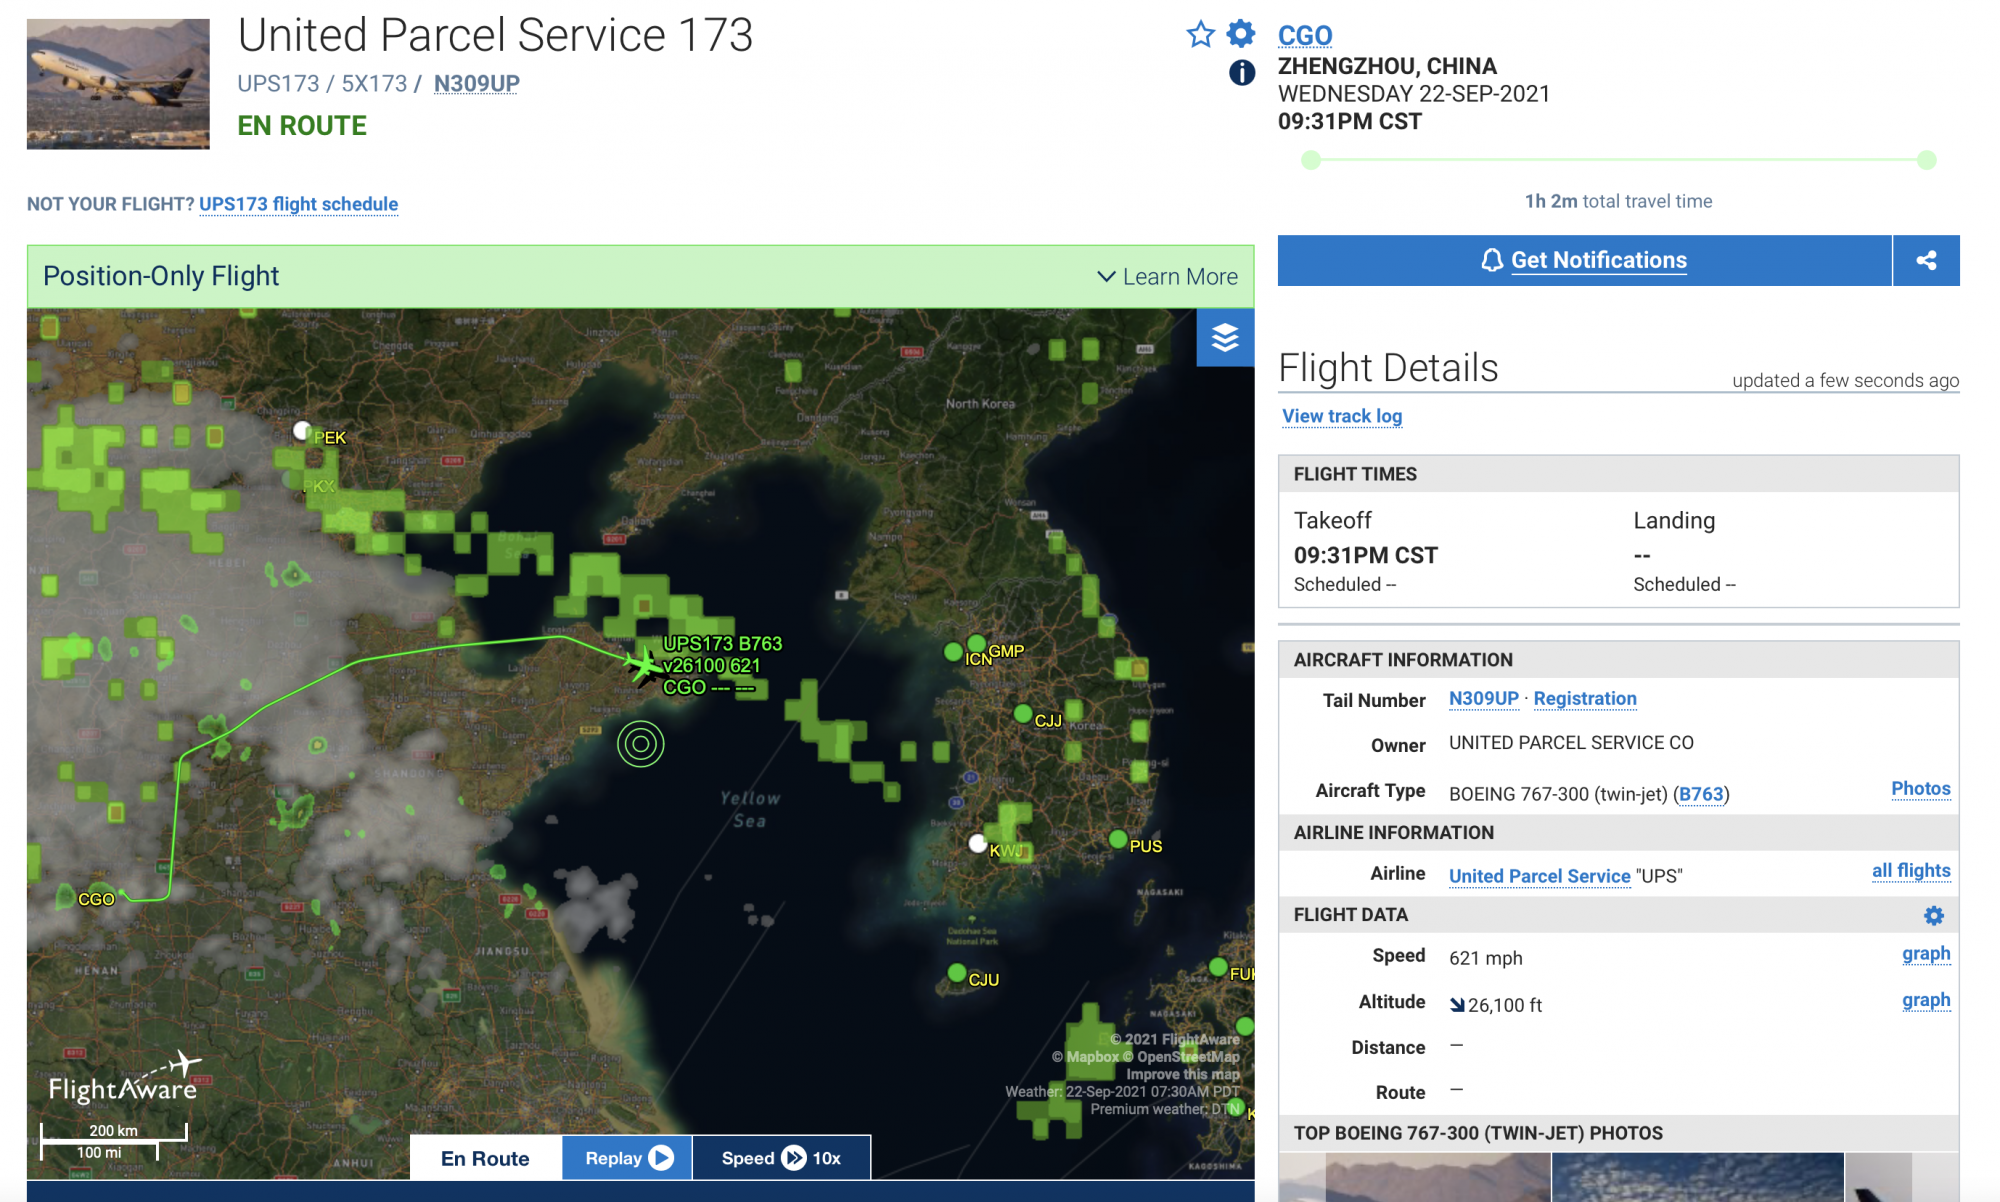Click the flight progress bar end dot
Screen dimensions: 2000x1202
(1926, 160)
